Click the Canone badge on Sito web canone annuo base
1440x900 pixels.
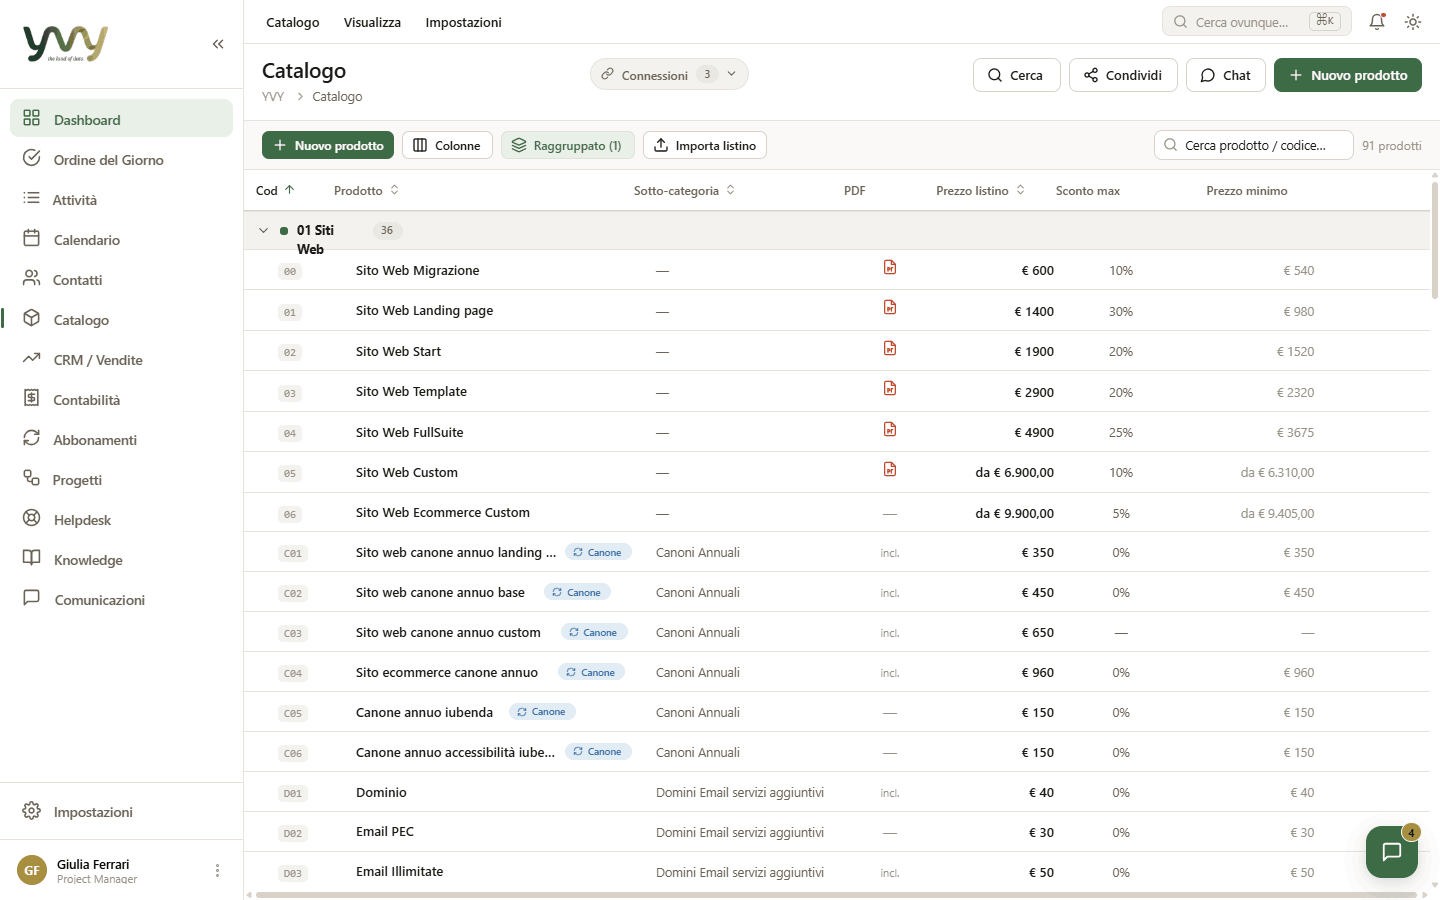(x=577, y=592)
